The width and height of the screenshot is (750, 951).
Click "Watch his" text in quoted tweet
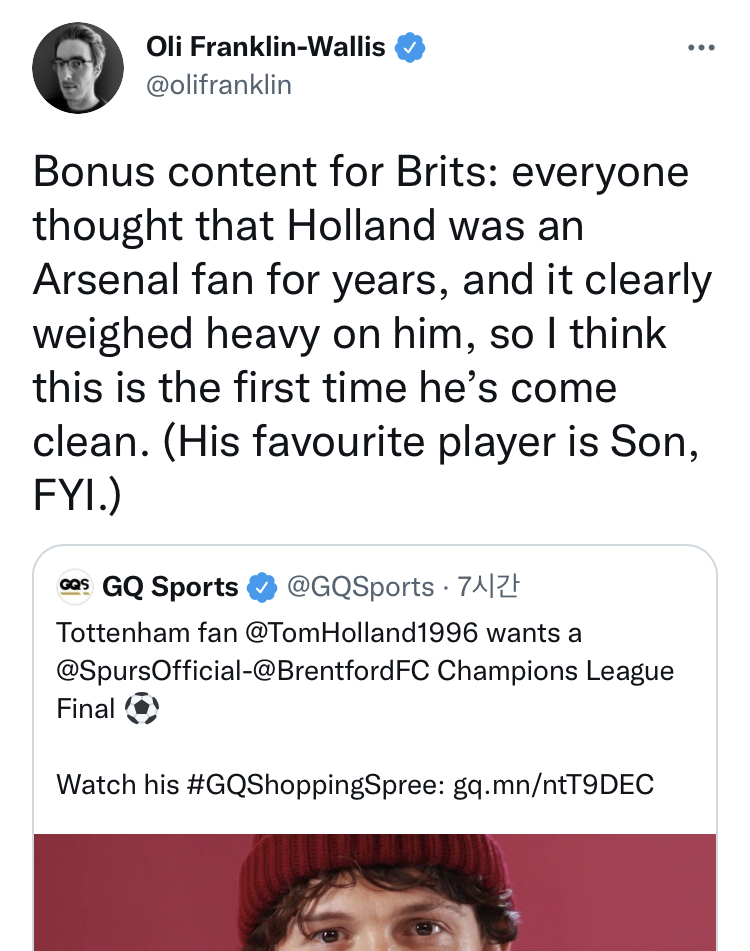[x=103, y=783]
